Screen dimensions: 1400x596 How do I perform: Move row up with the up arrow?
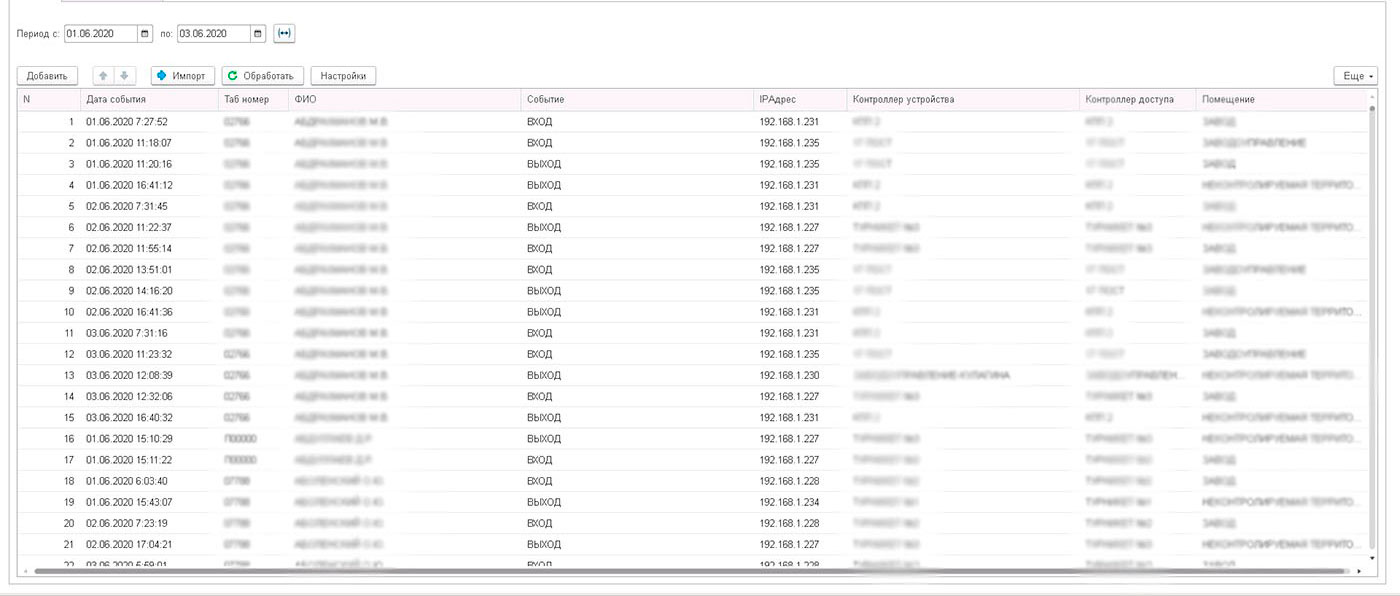point(102,76)
